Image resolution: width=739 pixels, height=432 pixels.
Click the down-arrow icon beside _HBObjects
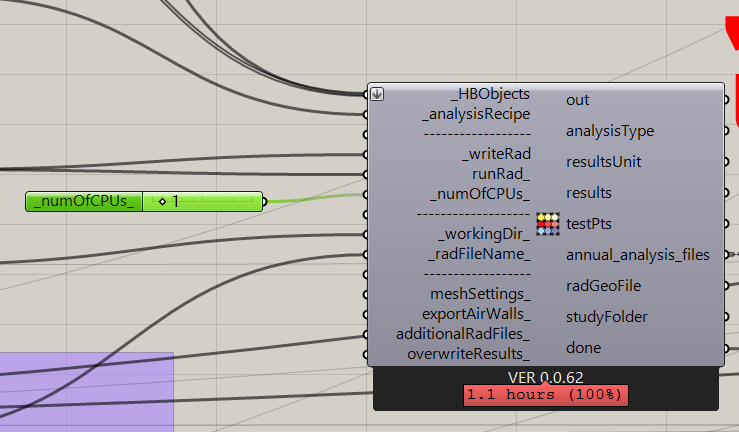pos(377,94)
